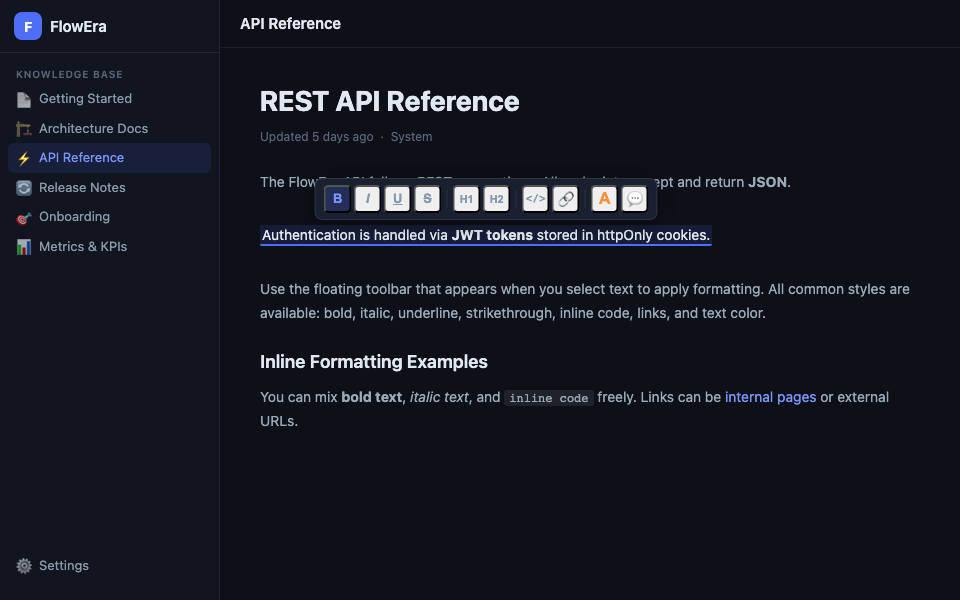The image size is (960, 600).
Task: Click the FlowEra logo icon
Action: point(28,27)
